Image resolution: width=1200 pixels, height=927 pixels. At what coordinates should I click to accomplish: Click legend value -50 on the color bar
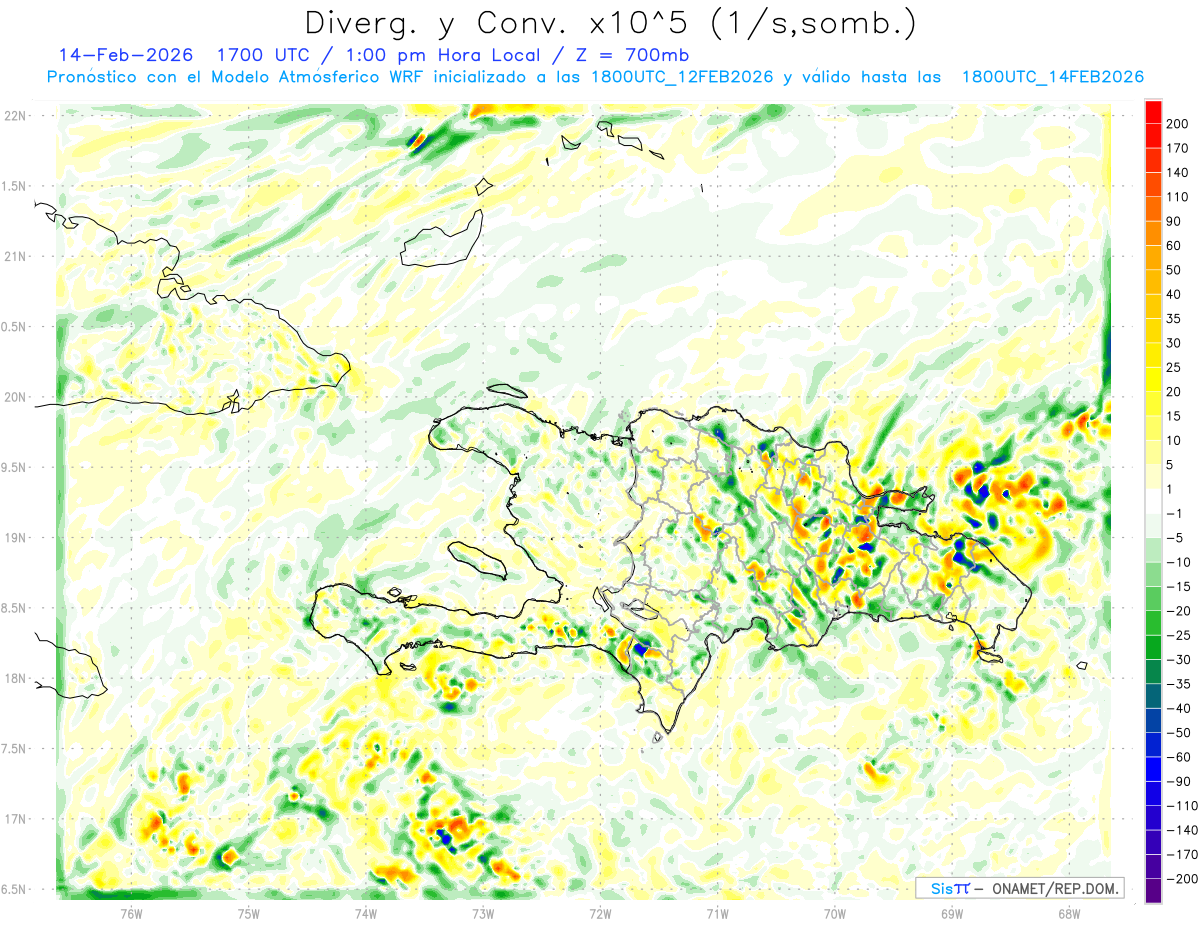(x=1177, y=733)
